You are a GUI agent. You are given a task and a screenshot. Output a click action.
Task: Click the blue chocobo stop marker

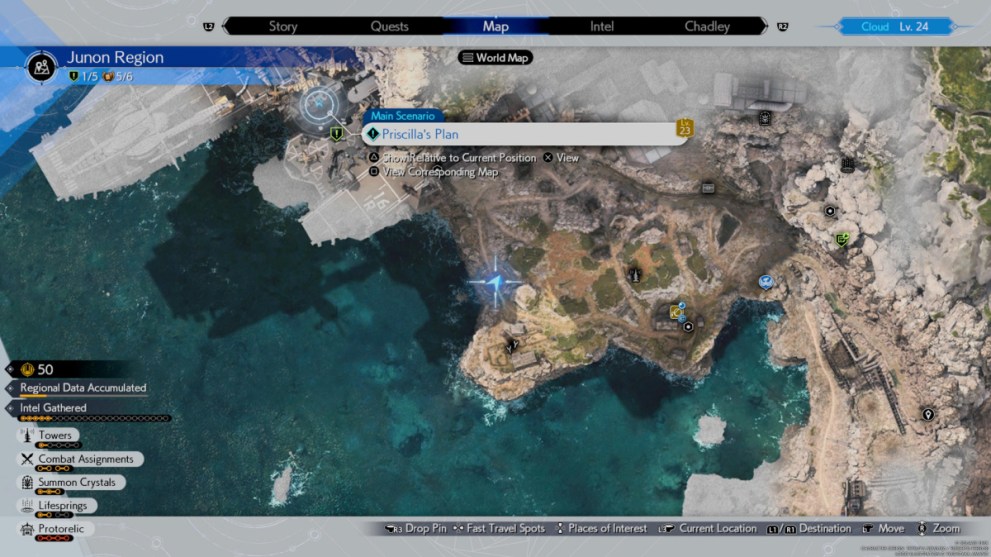click(766, 282)
